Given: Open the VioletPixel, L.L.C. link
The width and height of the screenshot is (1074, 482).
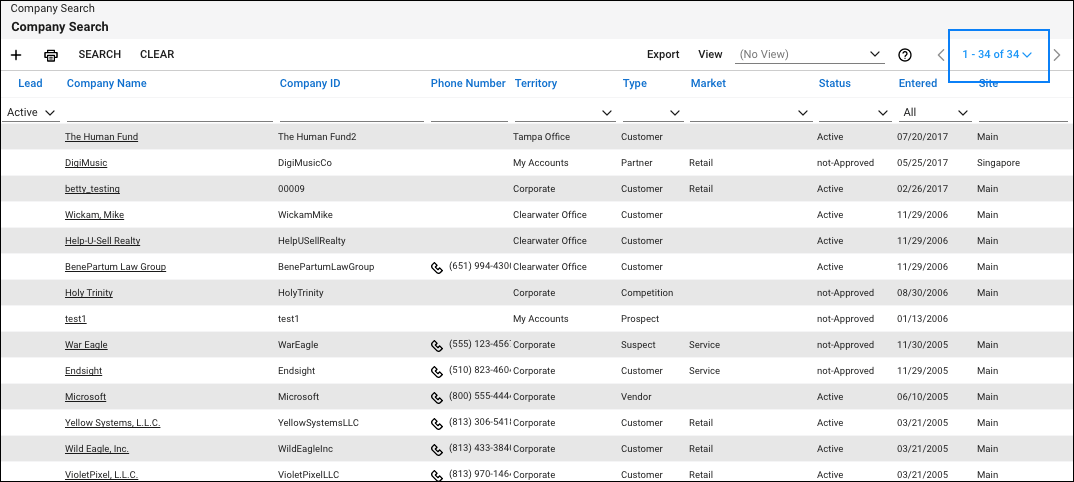Looking at the screenshot, I should click(101, 474).
